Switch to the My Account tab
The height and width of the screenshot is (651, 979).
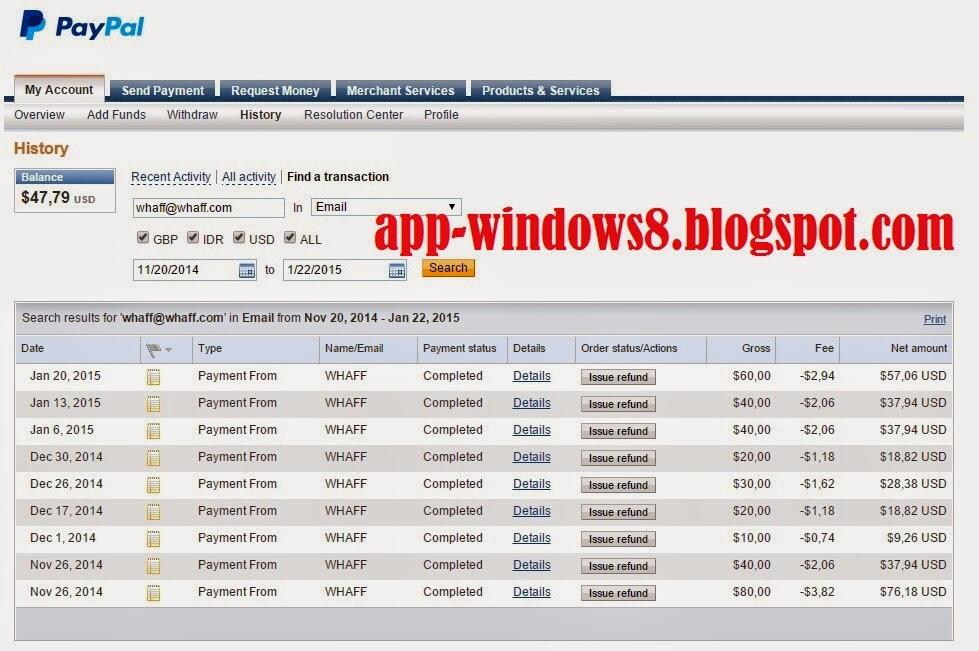click(59, 89)
